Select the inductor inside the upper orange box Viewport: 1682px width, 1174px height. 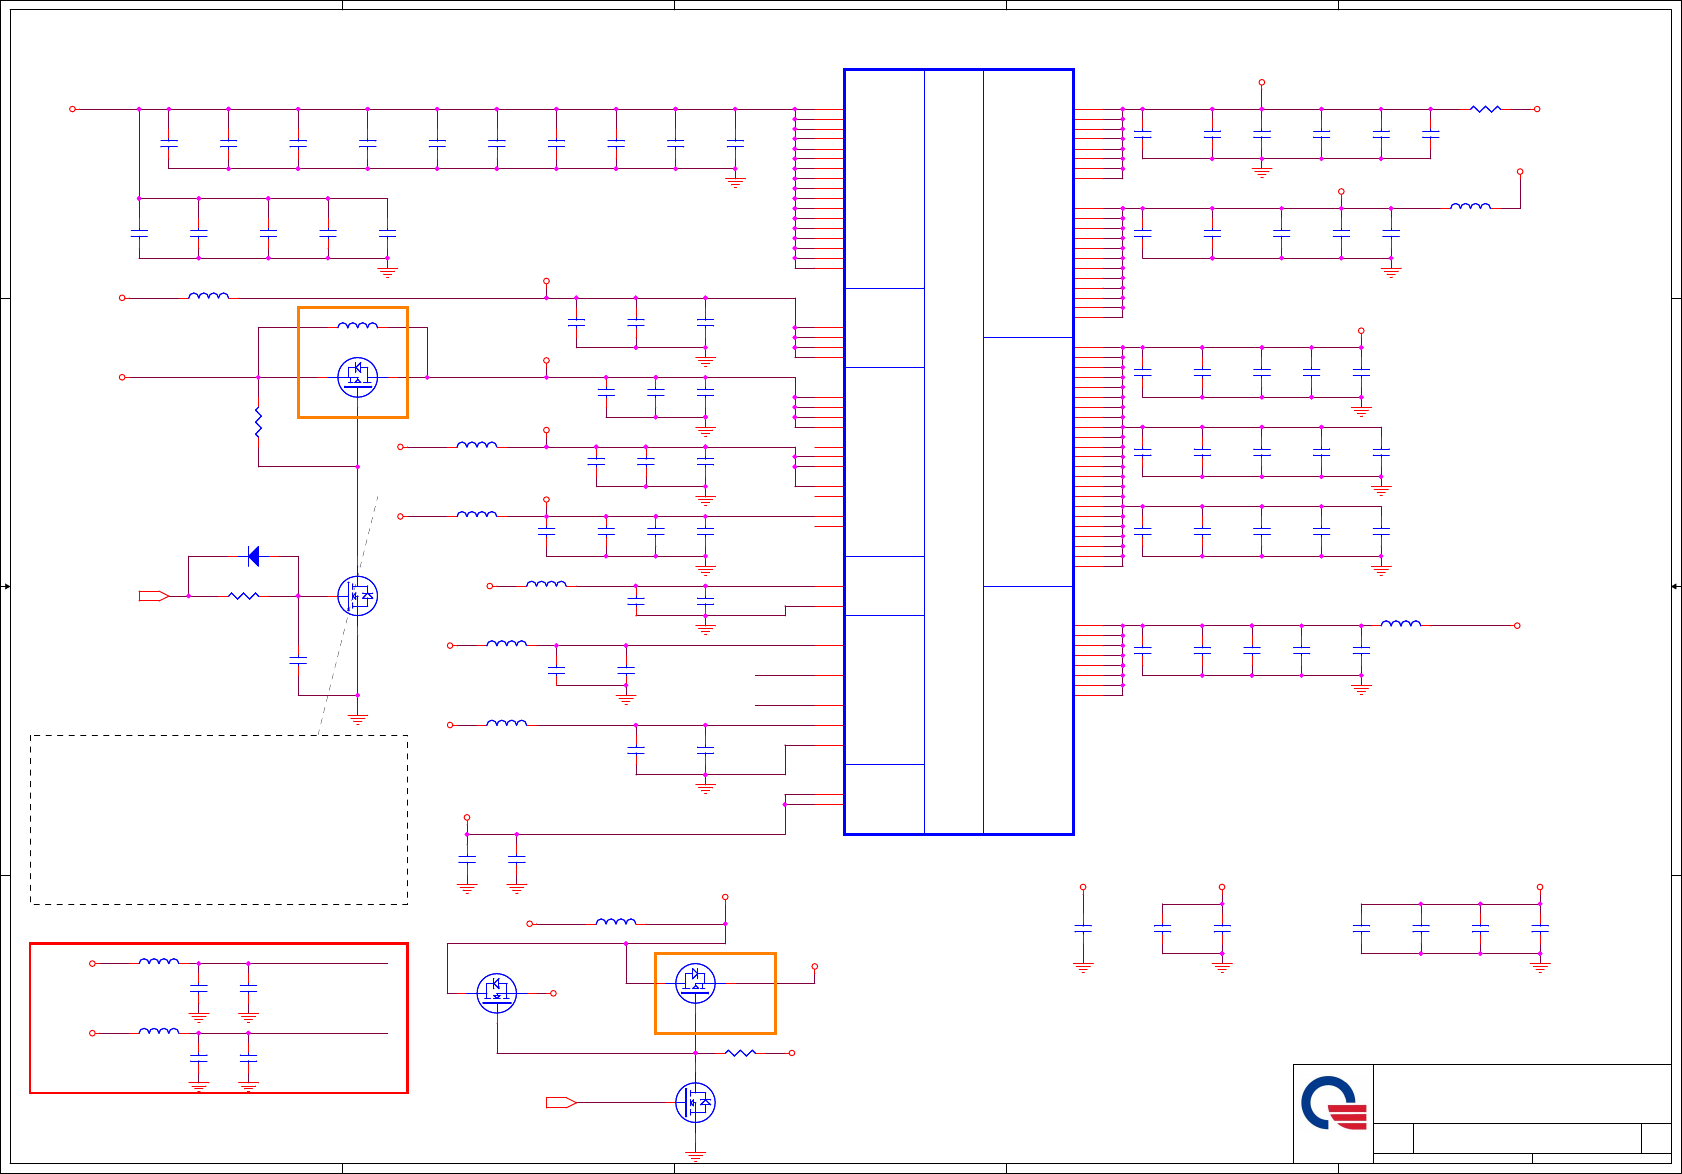[x=358, y=325]
